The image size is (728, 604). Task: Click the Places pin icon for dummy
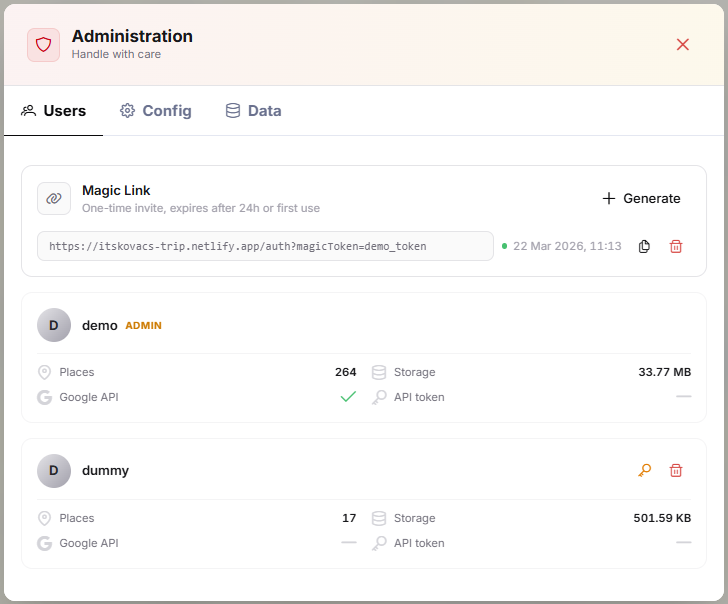coord(44,518)
